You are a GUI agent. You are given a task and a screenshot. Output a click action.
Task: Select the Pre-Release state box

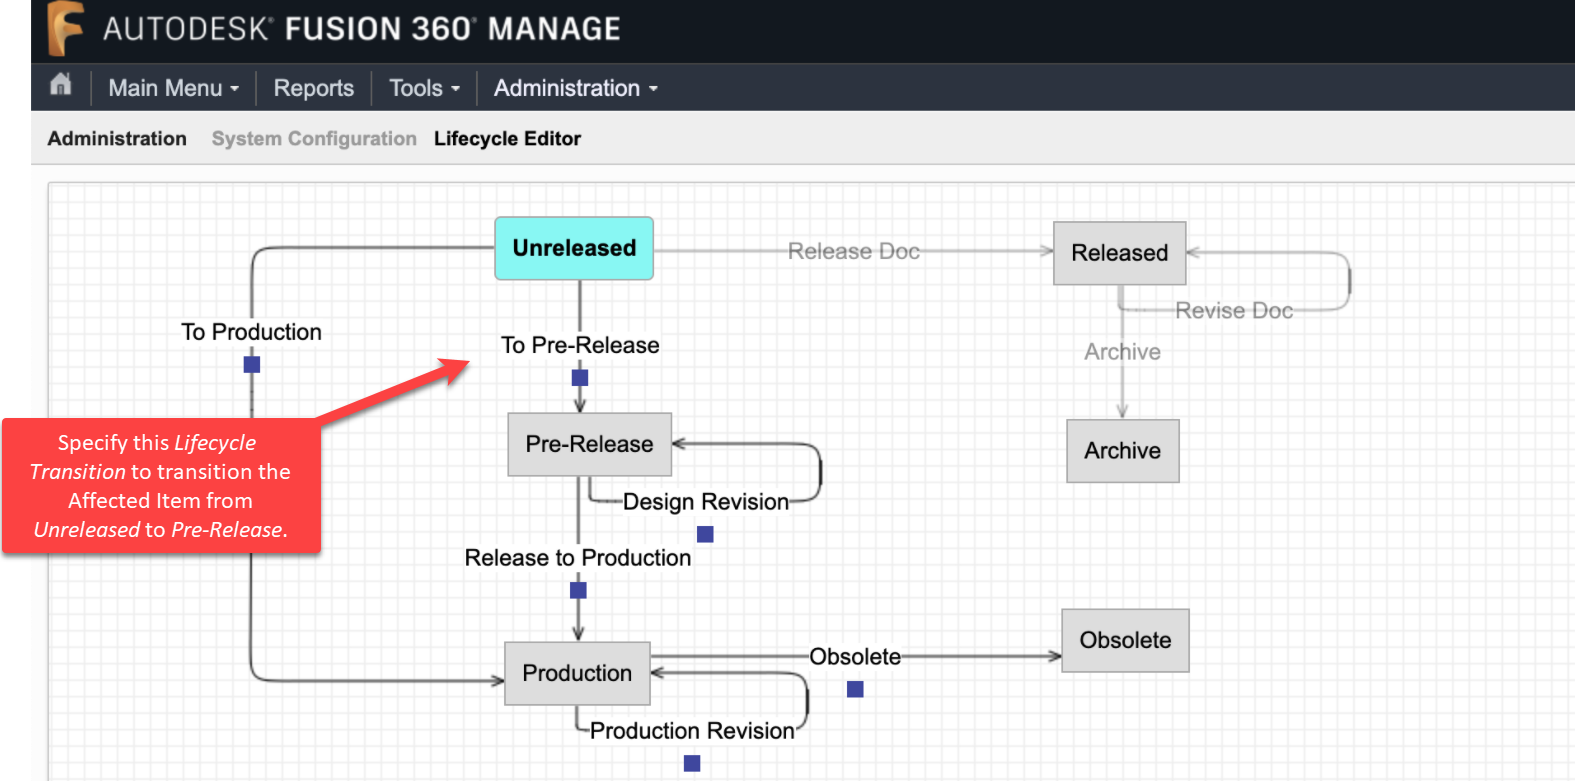coord(589,444)
